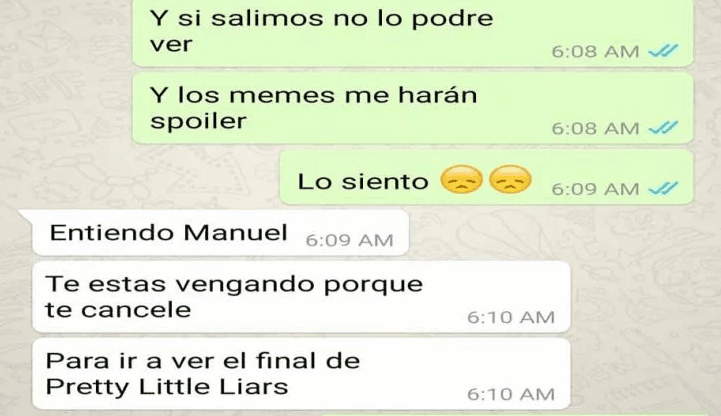Click the word 'spoiler' in green bubble
Screen dimensions: 721x416
(198, 122)
